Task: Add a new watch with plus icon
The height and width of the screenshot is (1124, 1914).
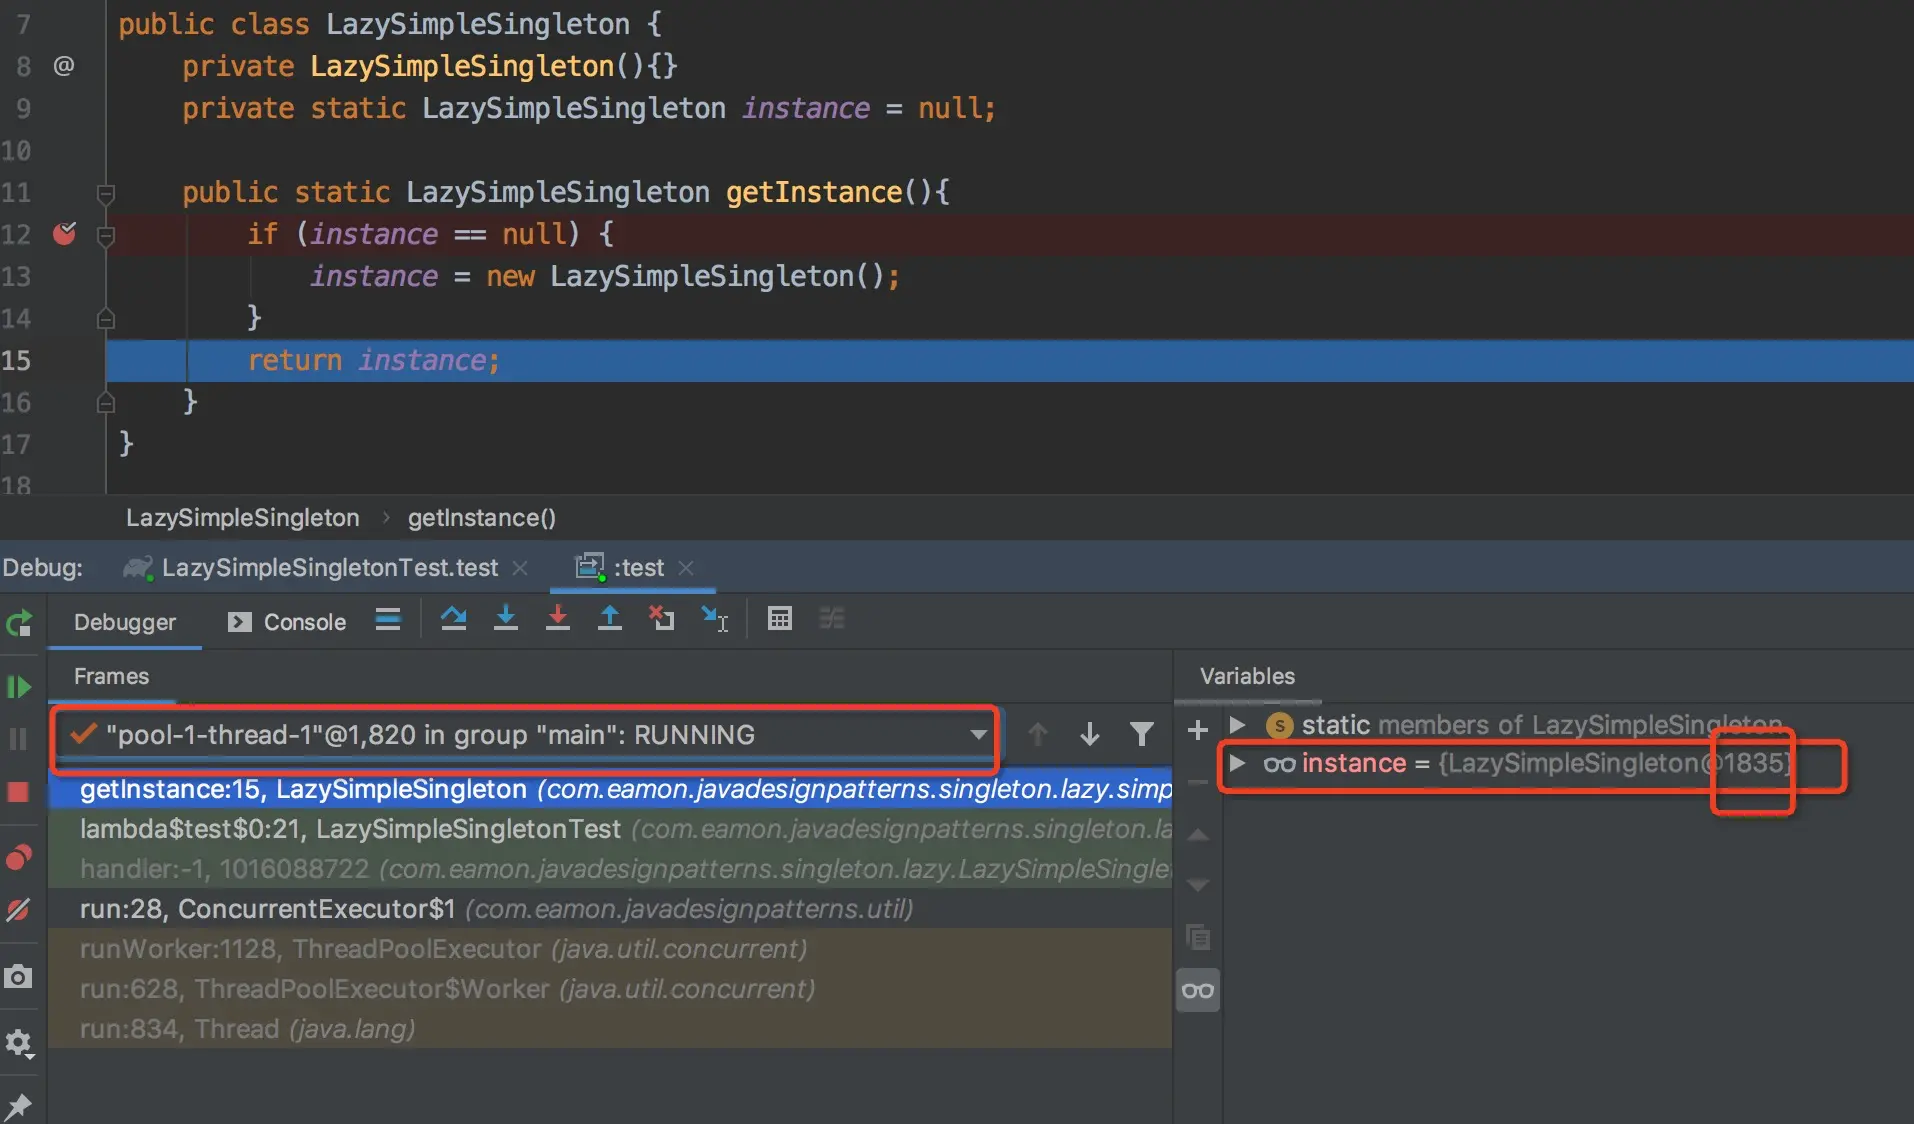Action: [x=1197, y=730]
